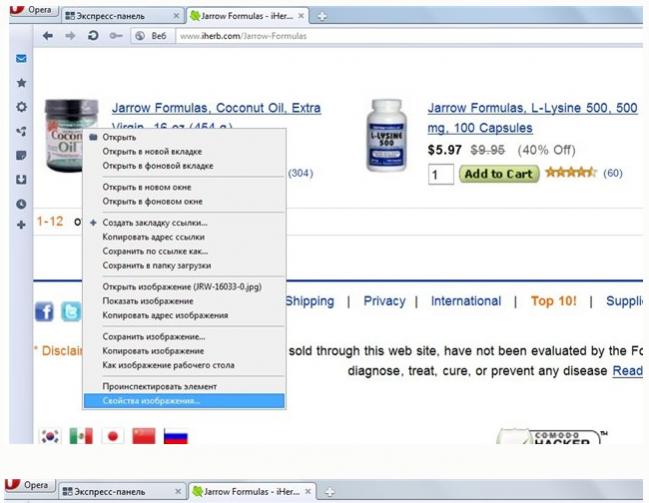Open the (304) reviews link
Screen dimensions: 649x503
coord(300,173)
